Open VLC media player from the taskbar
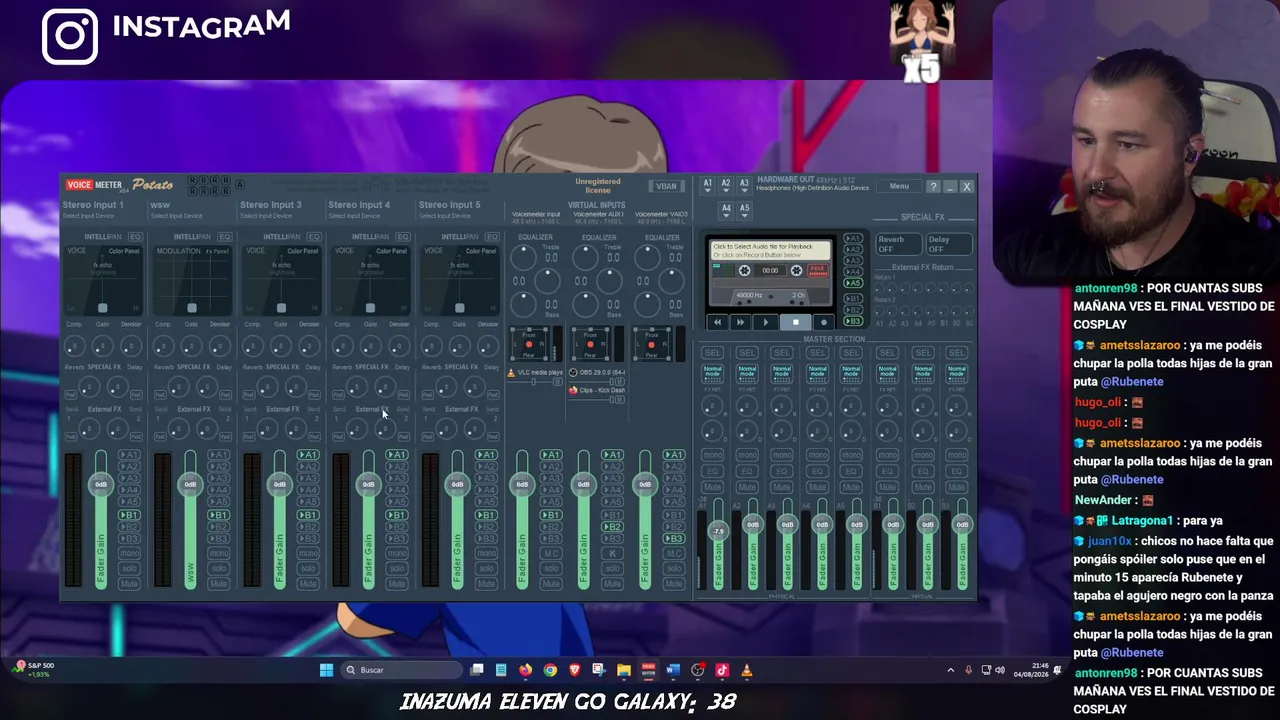This screenshot has height=720, width=1280. pyautogui.click(x=746, y=670)
